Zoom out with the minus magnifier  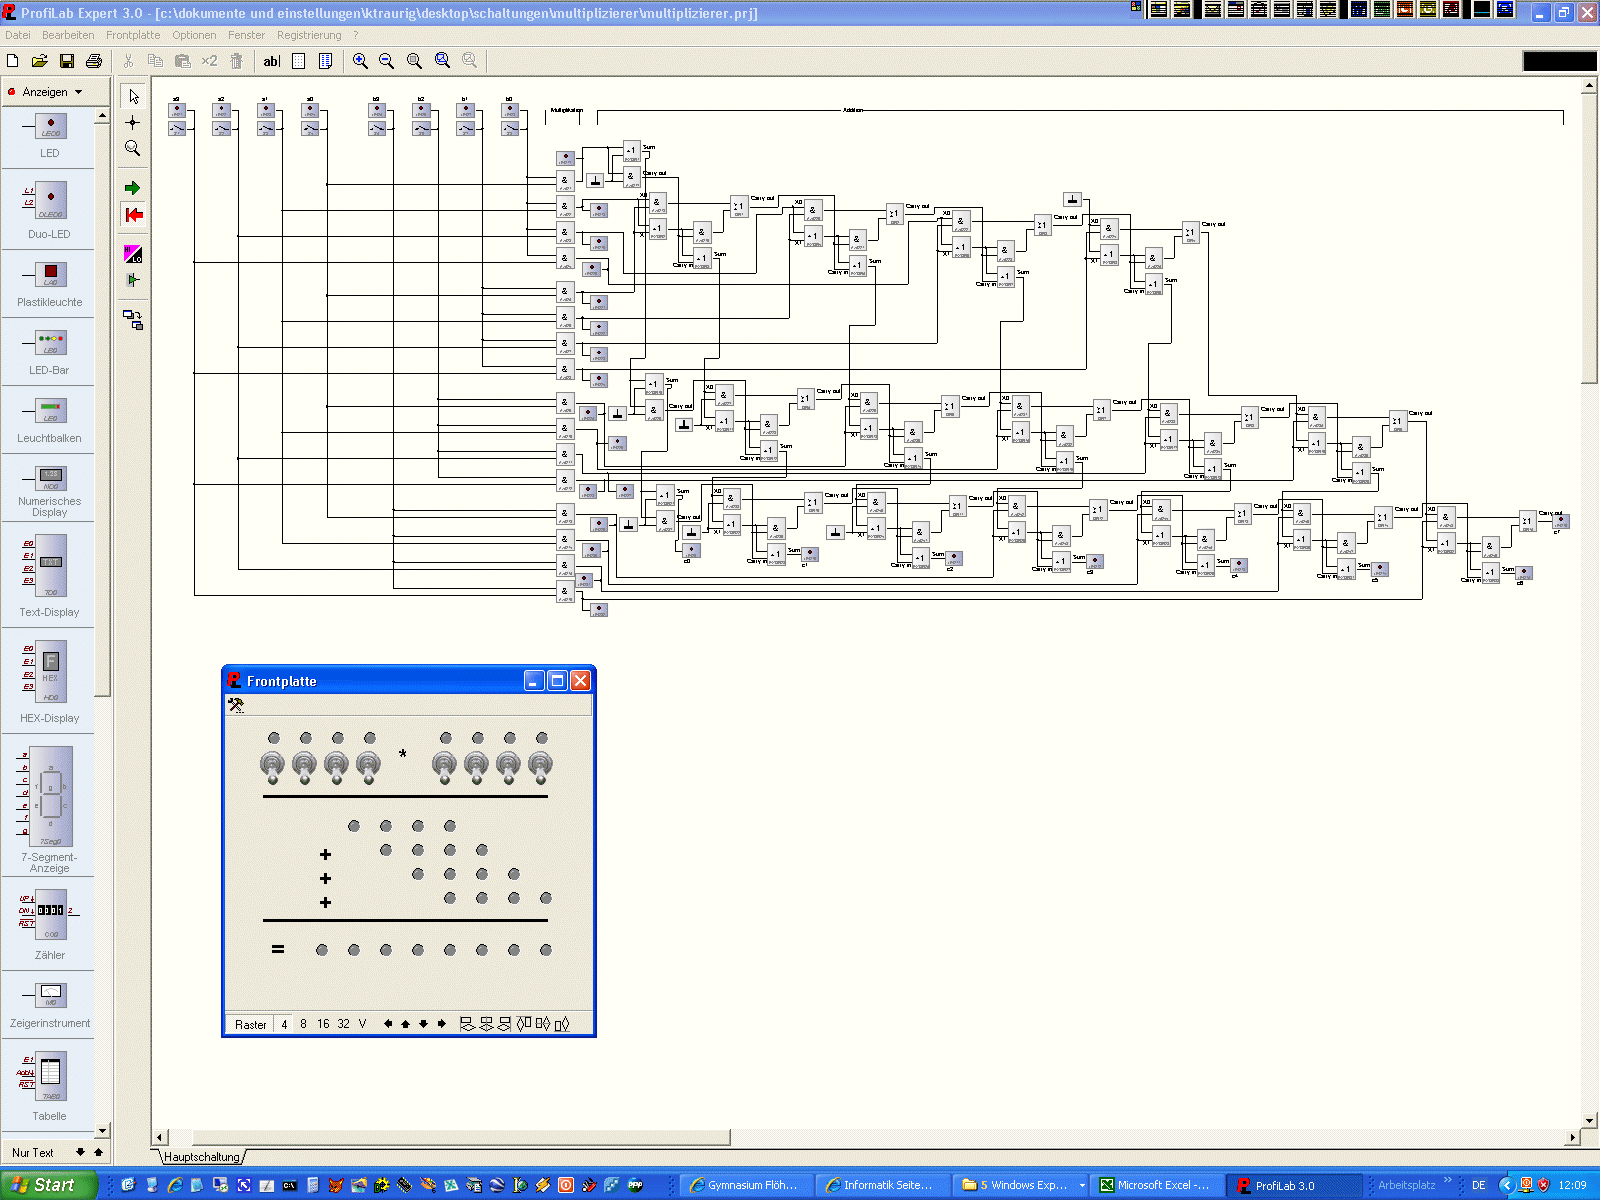(x=387, y=61)
